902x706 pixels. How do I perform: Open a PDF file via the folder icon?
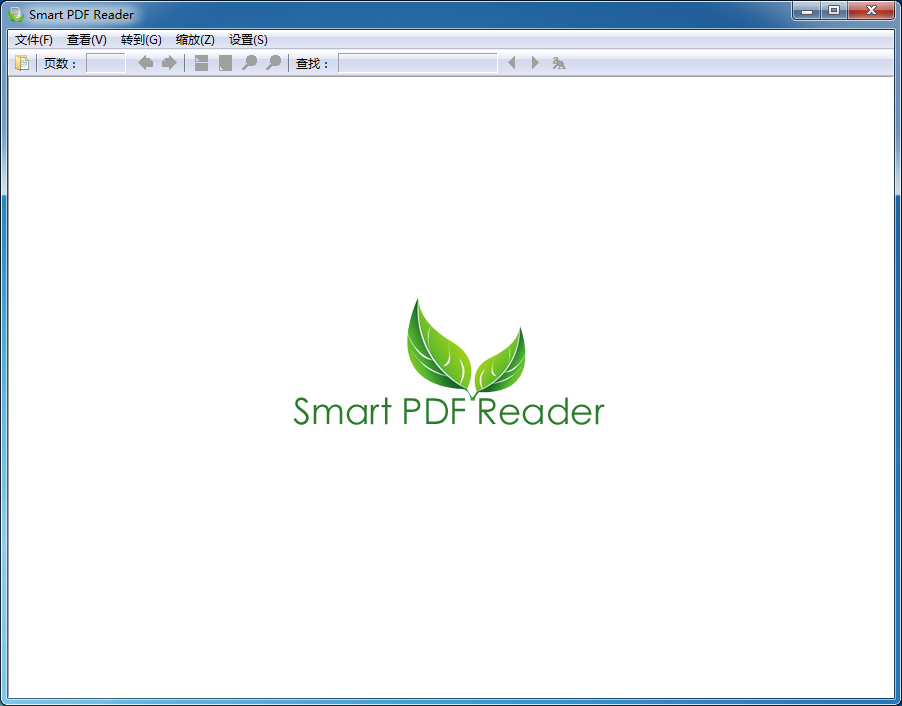[x=22, y=62]
